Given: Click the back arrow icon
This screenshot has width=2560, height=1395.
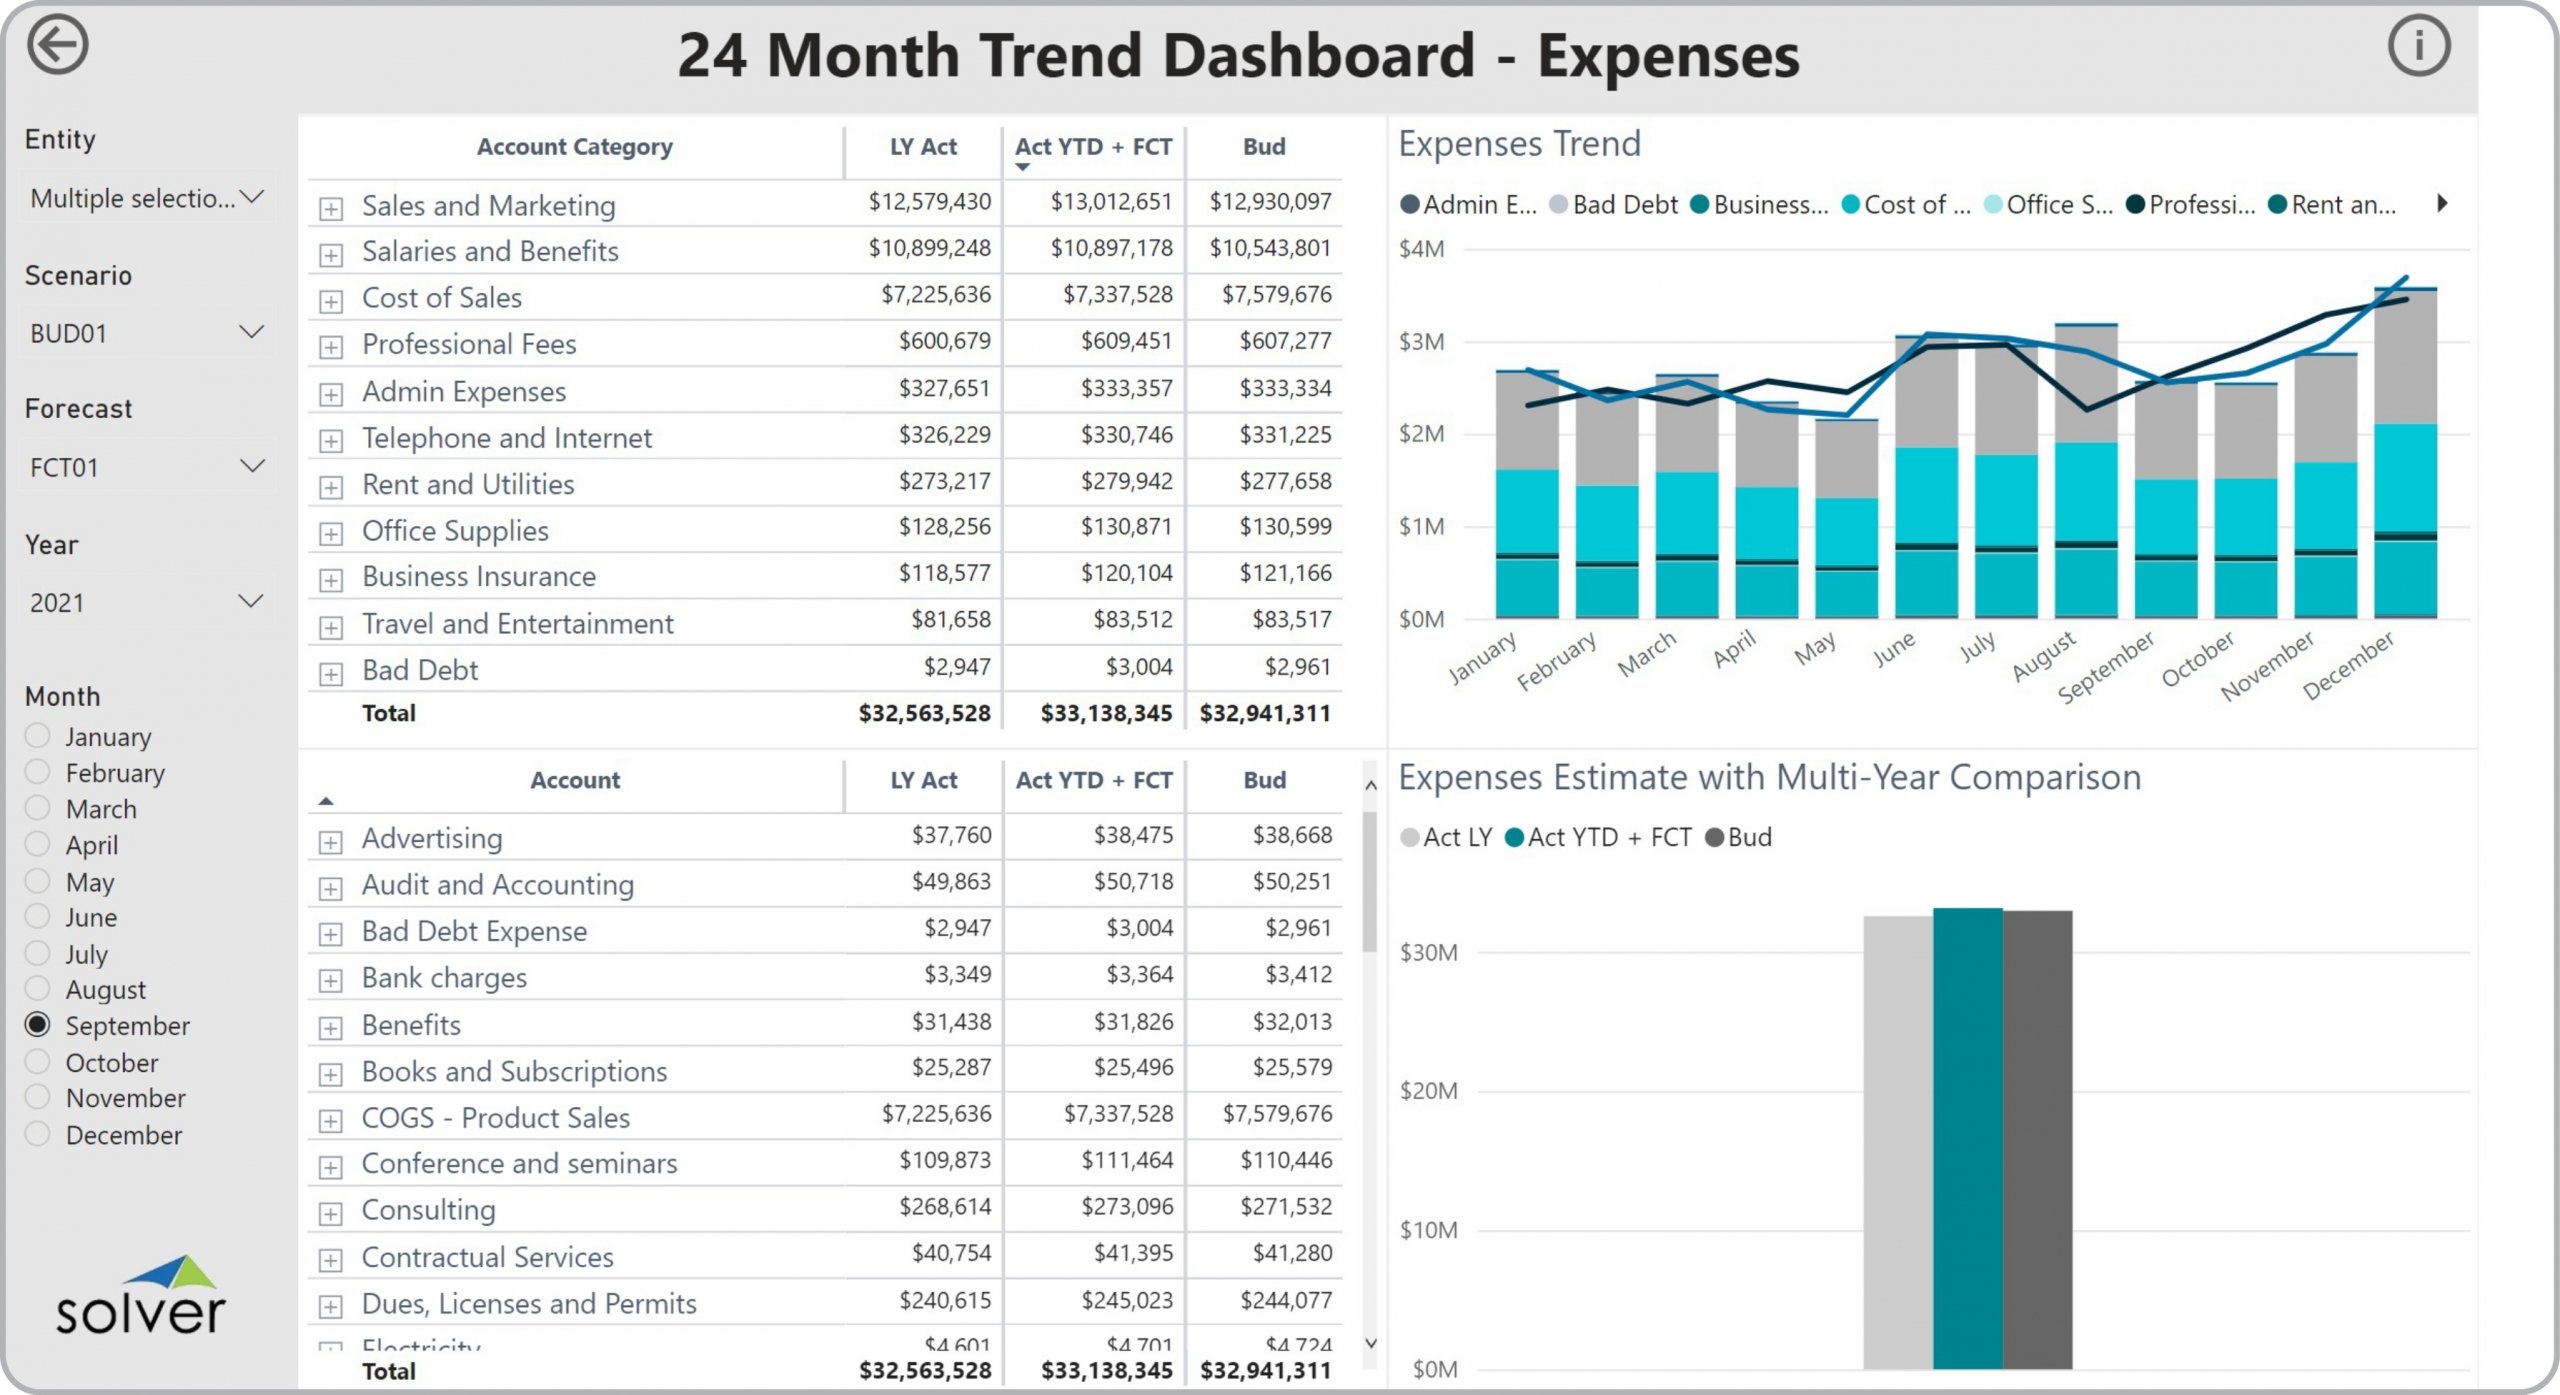Looking at the screenshot, I should pyautogui.click(x=57, y=46).
